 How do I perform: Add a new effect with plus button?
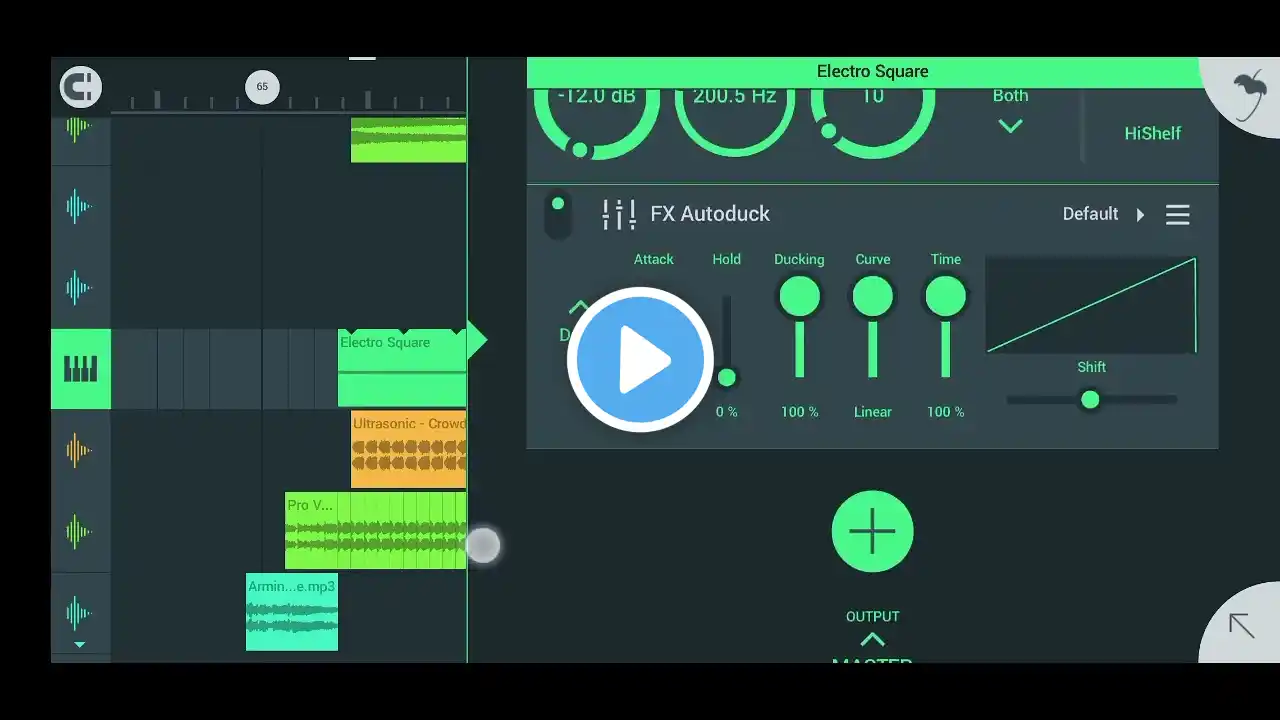872,531
